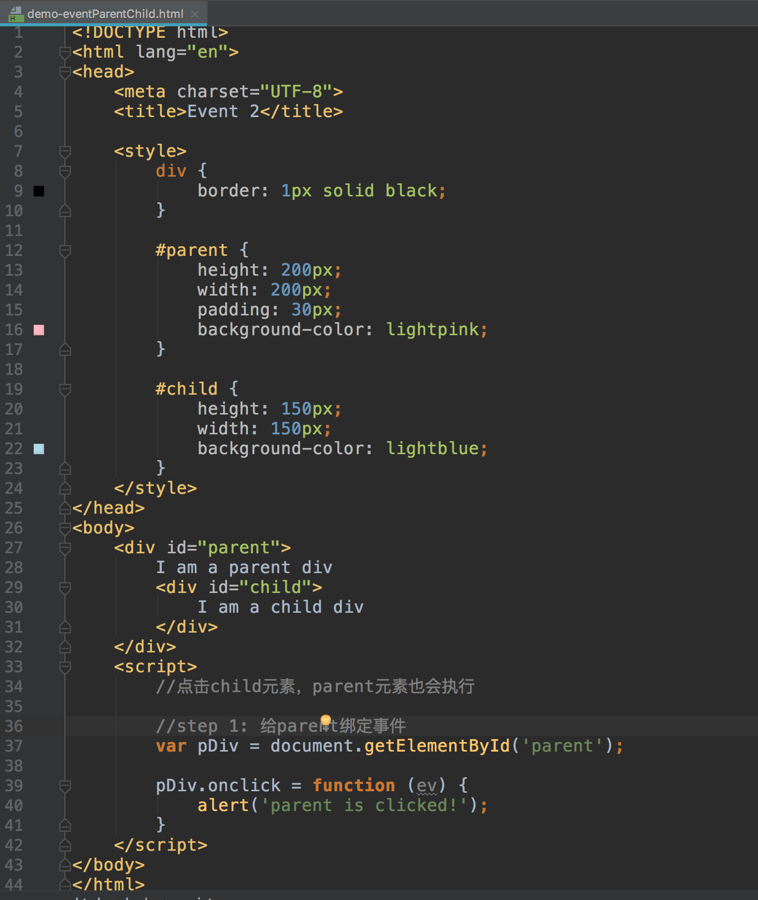This screenshot has height=900, width=758.
Task: Click the '#child' selector
Action: pos(186,389)
